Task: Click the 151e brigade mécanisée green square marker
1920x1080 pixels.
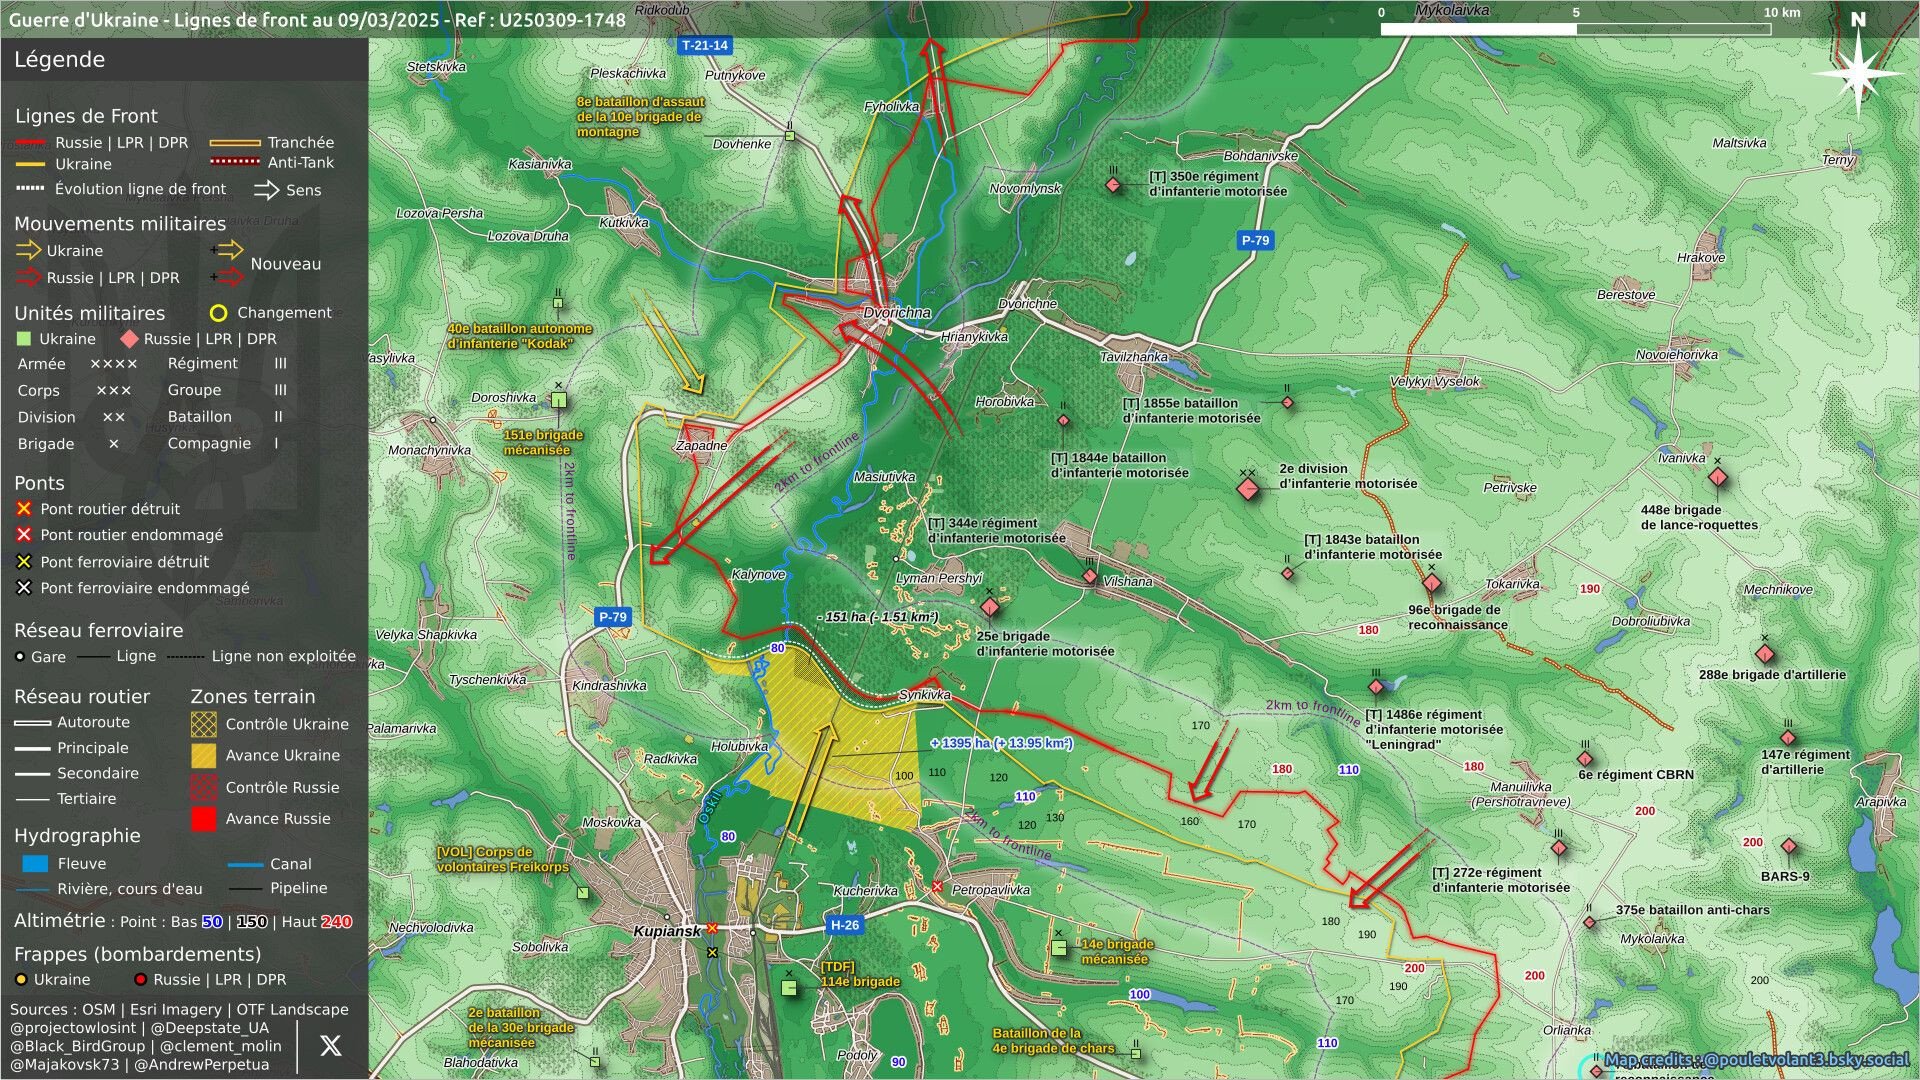Action: [x=559, y=400]
